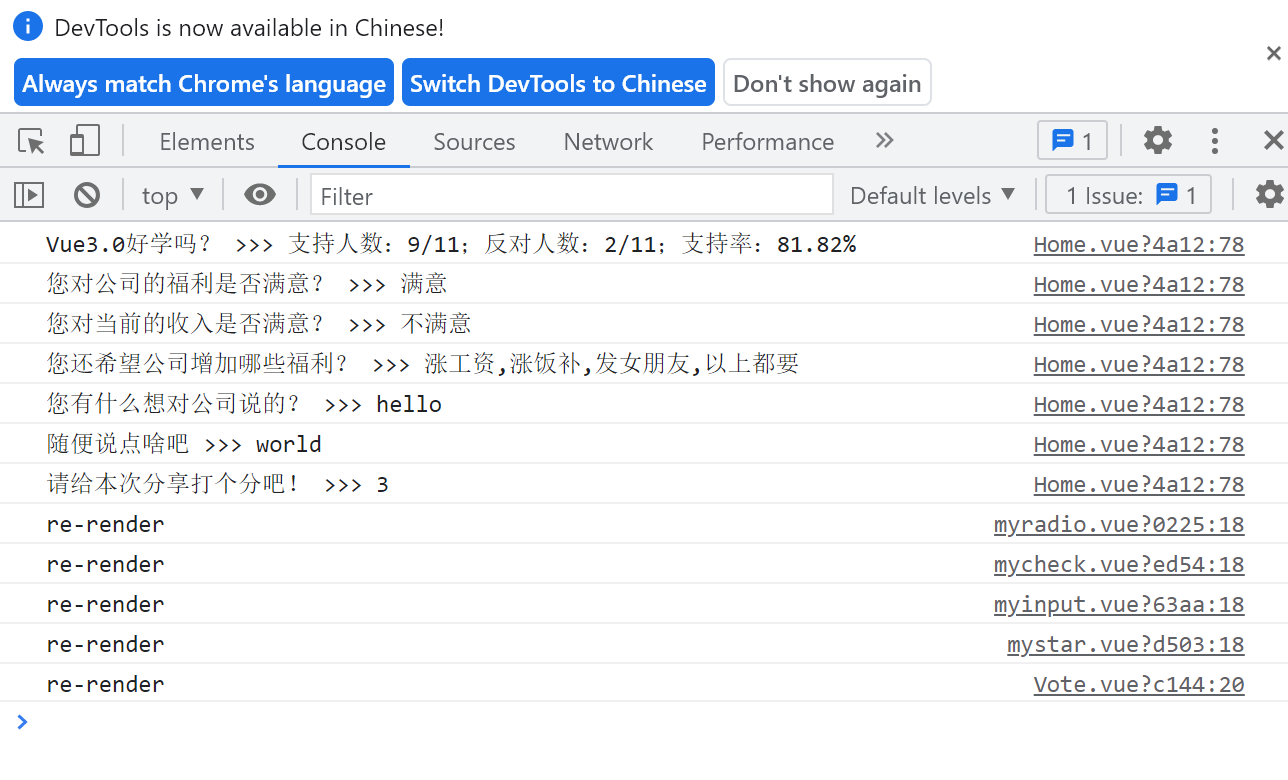This screenshot has height=780, width=1288.
Task: Click the 1 Issue button
Action: (x=1128, y=195)
